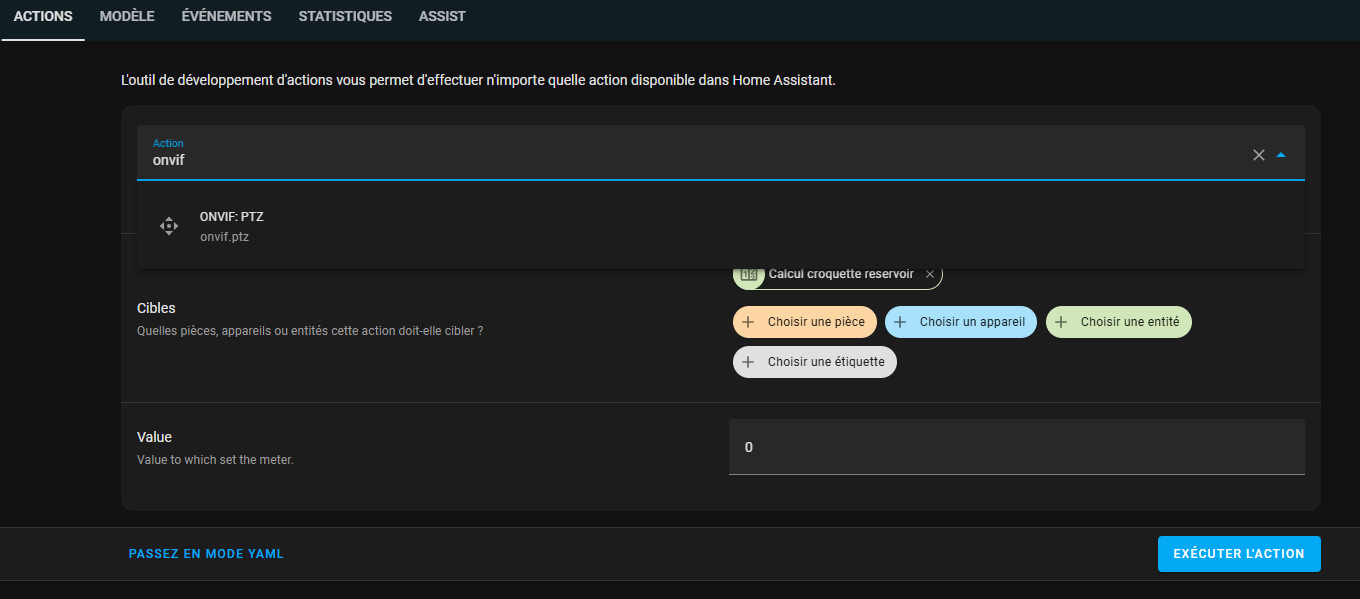Collapse the Action dropdown list

[x=1282, y=155]
